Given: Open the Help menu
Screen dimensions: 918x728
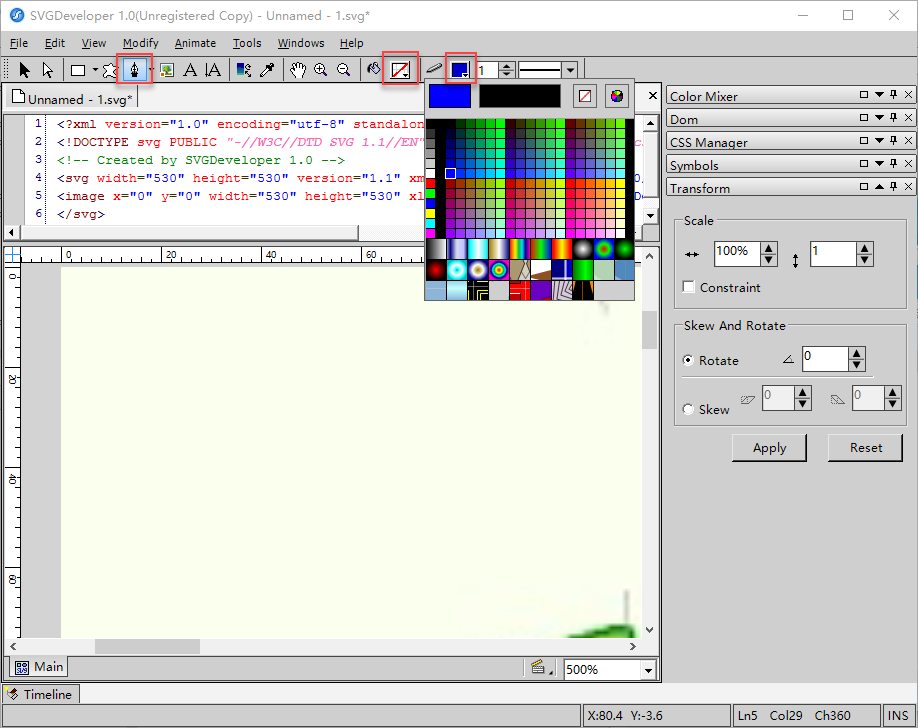Looking at the screenshot, I should point(351,43).
